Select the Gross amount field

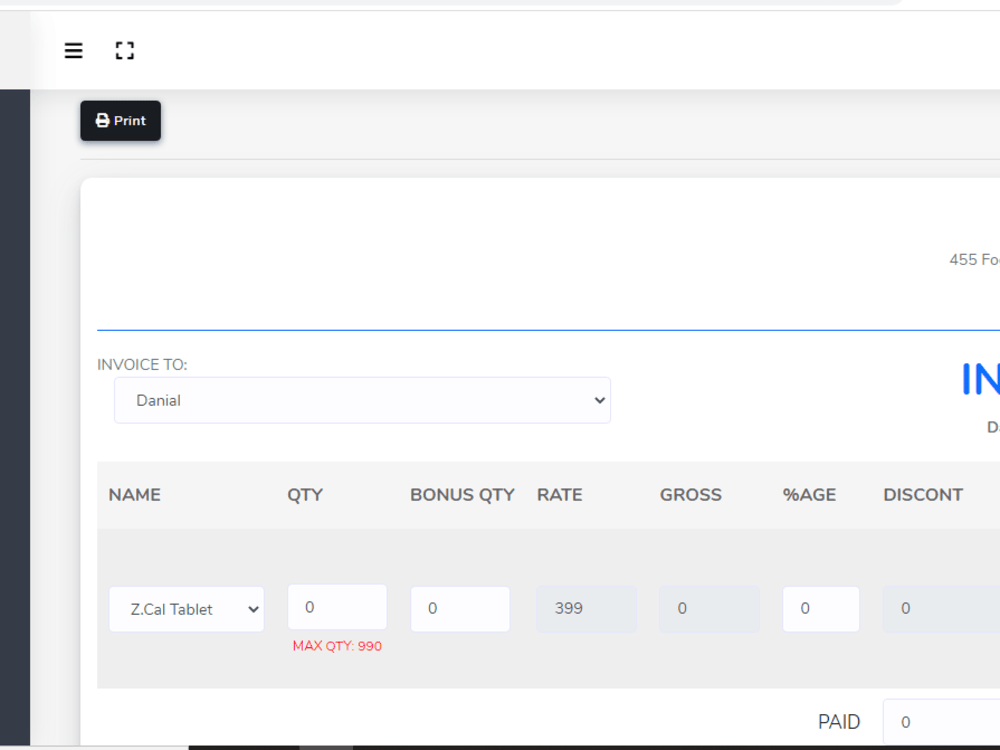tap(709, 609)
